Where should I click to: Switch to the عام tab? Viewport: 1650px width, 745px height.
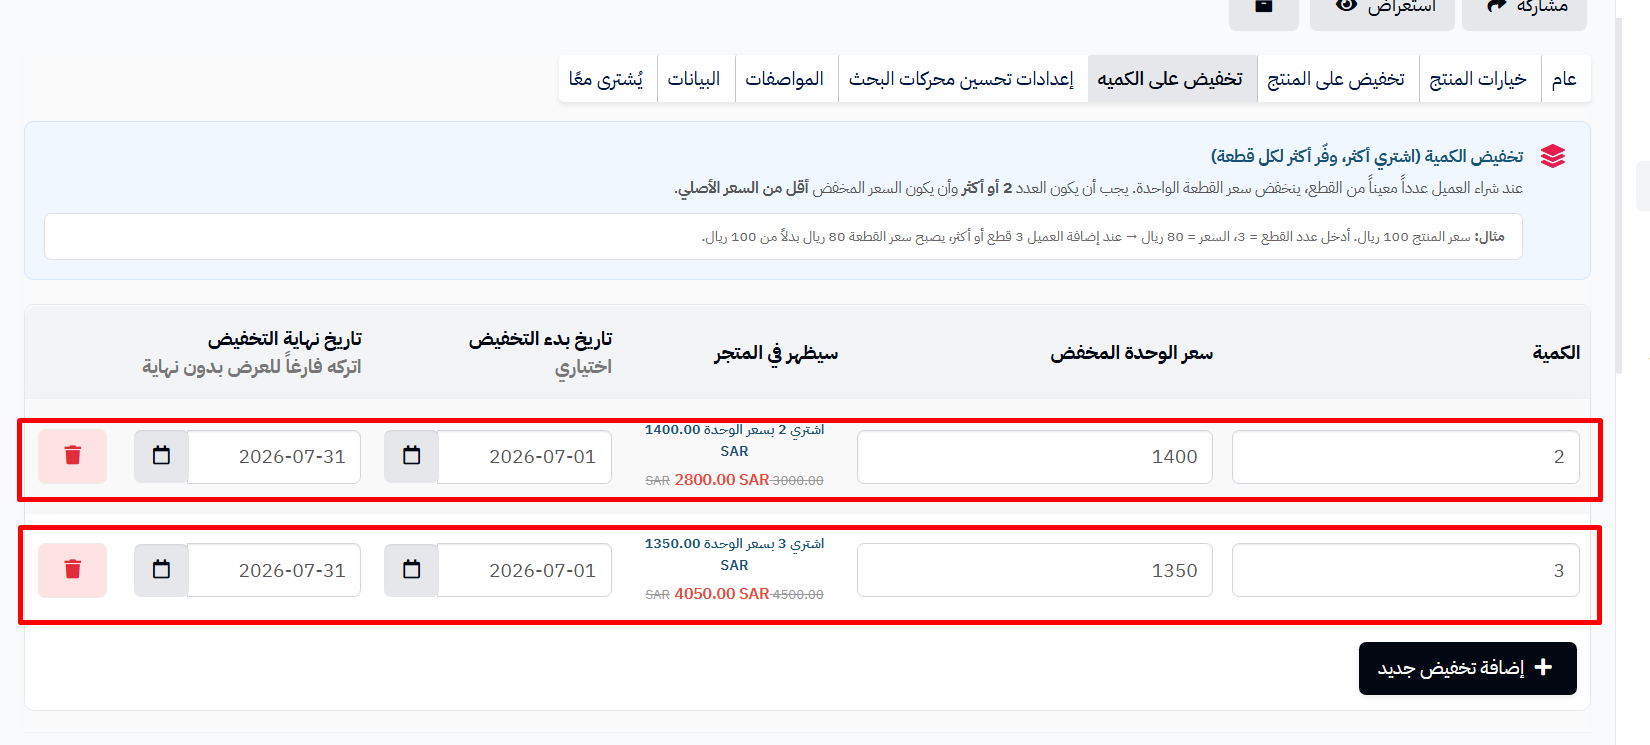click(x=1565, y=79)
